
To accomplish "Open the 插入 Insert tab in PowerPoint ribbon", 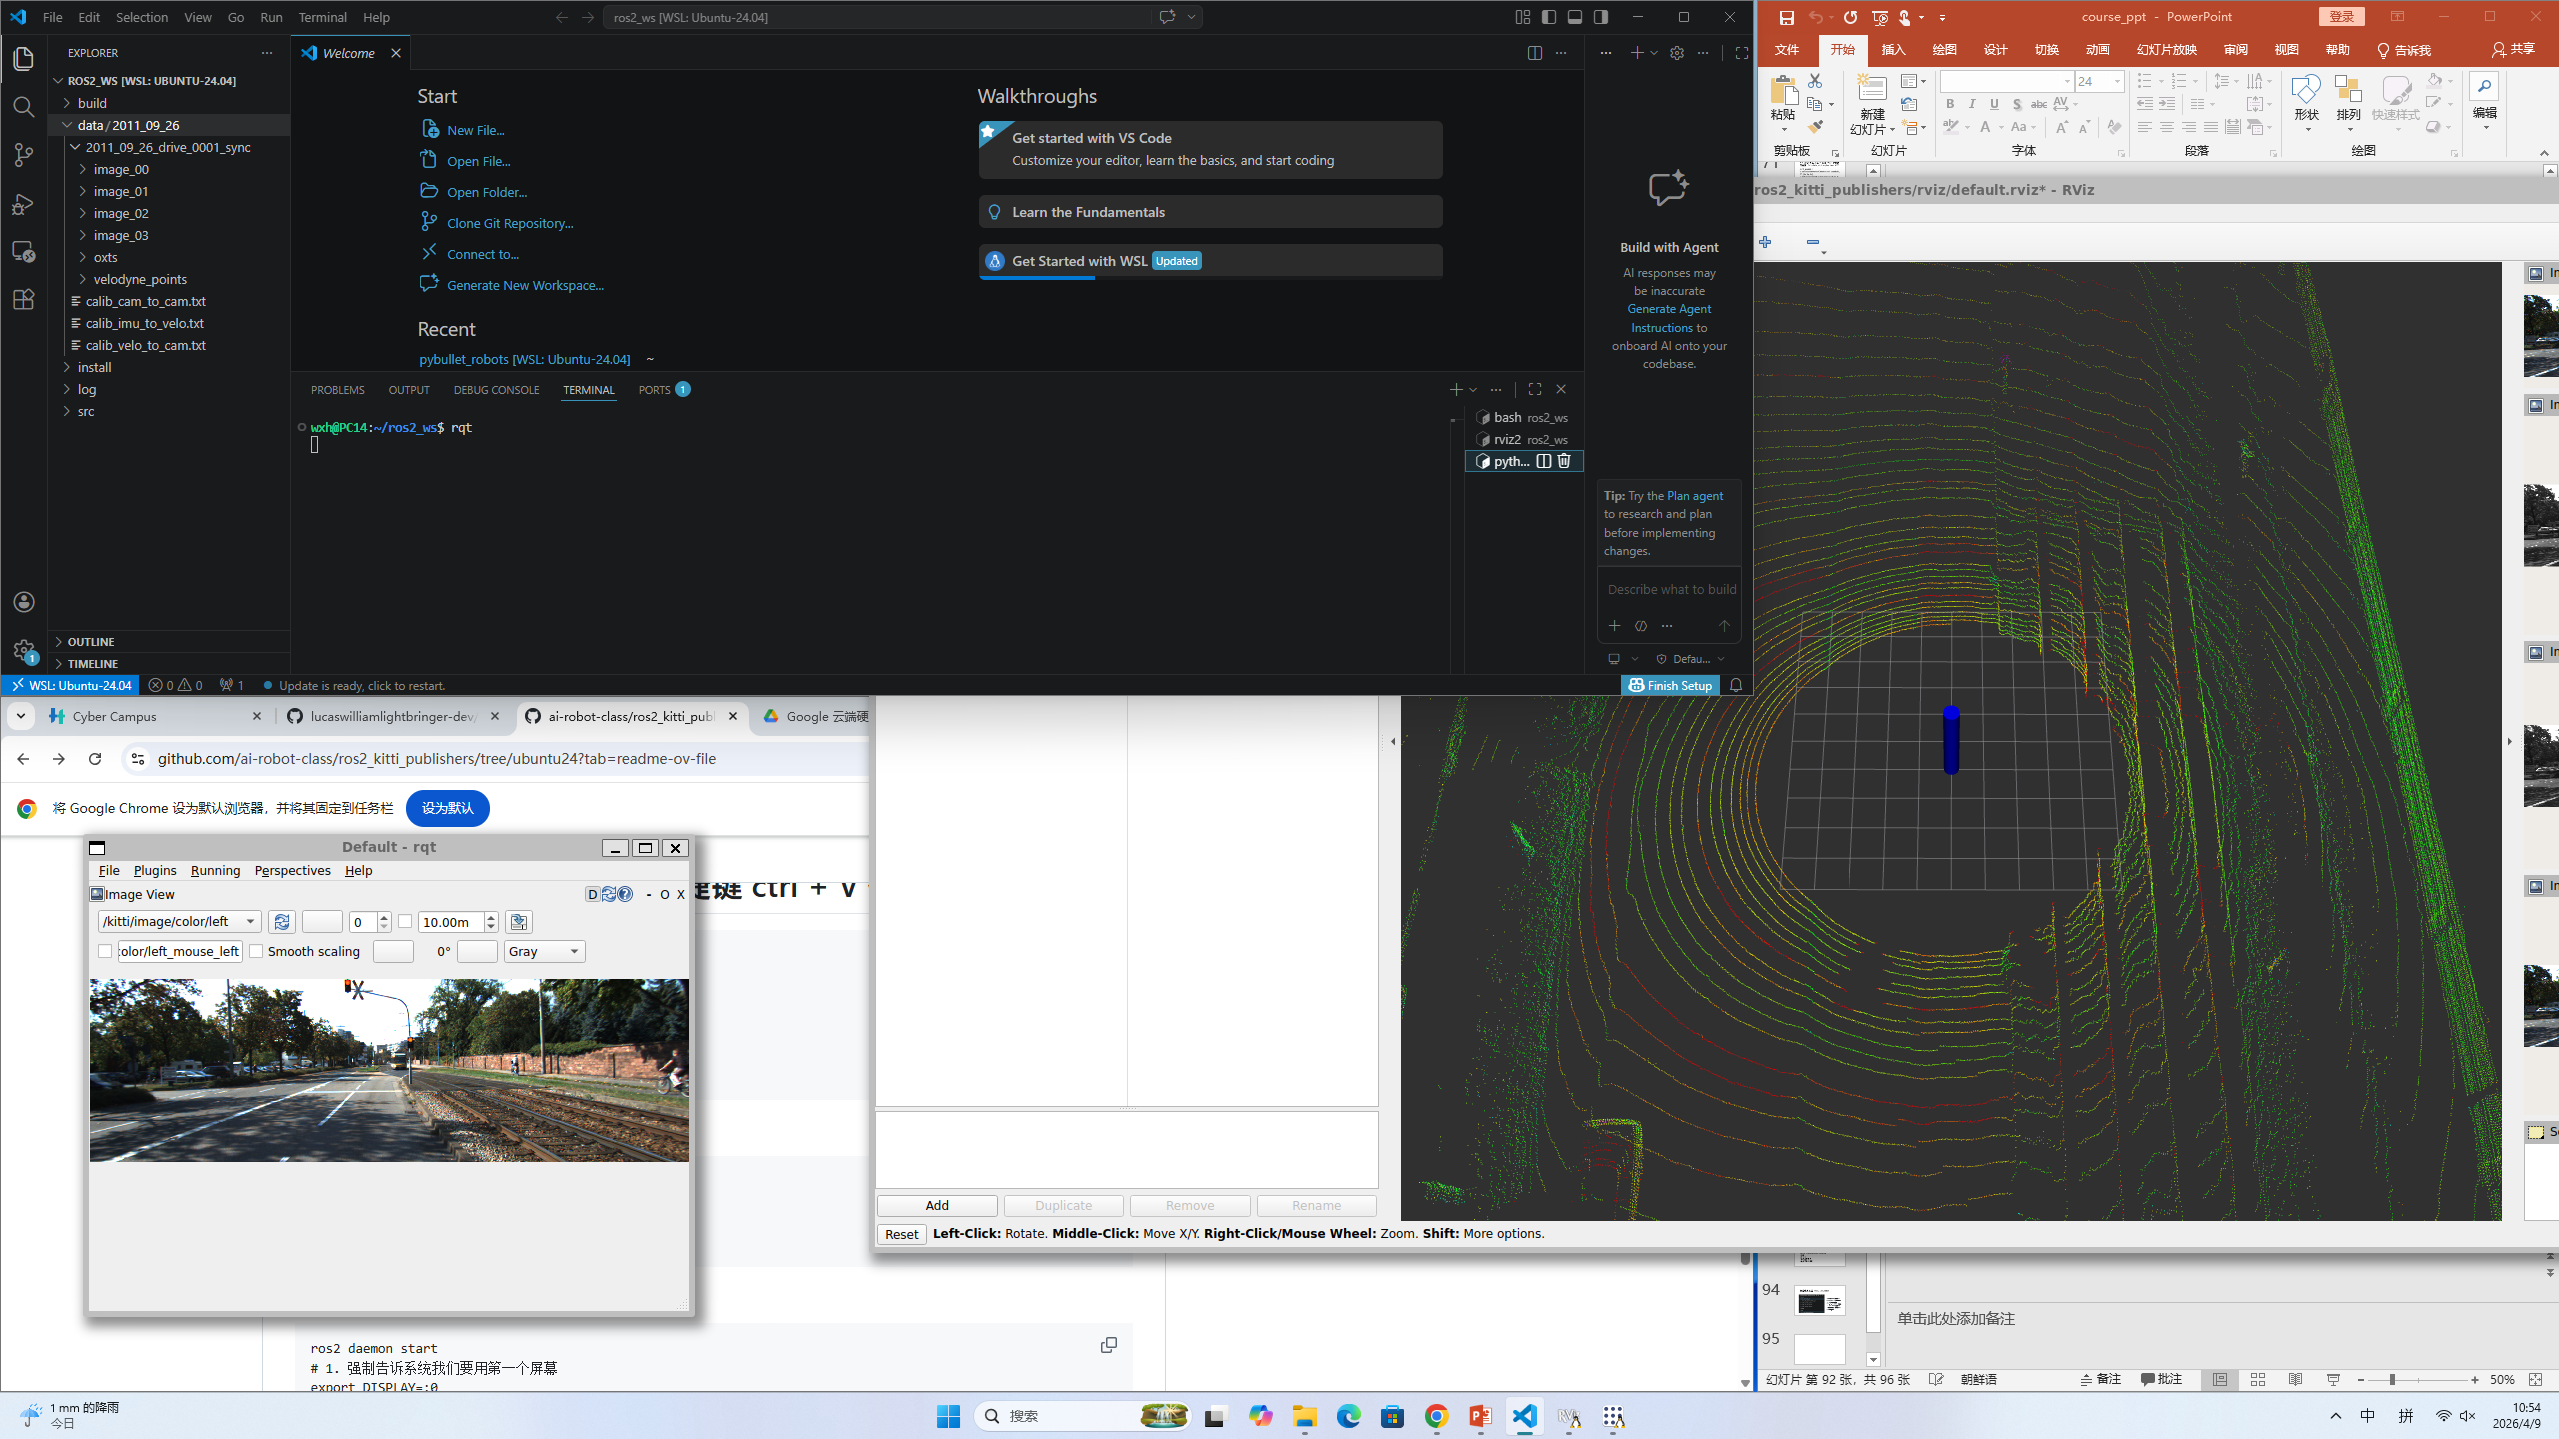I will point(1893,50).
